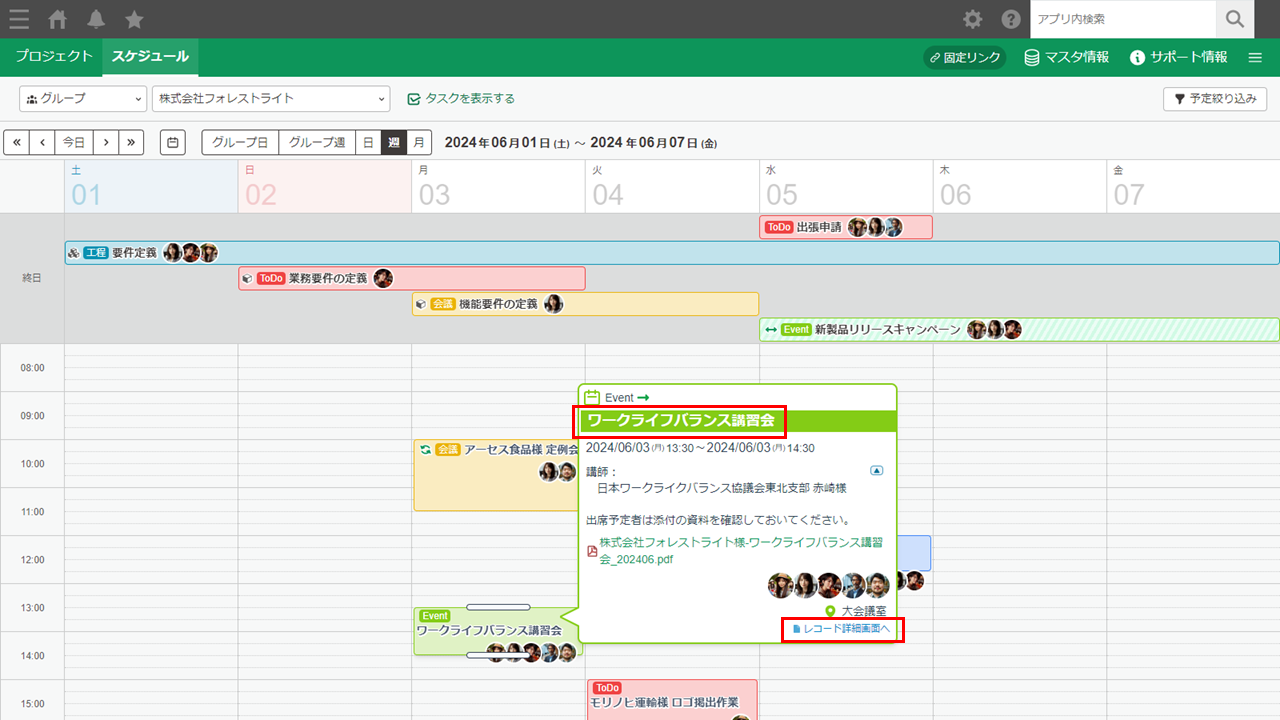The width and height of the screenshot is (1280, 720).
Task: Click the 08:00 time label
Action: 33,368
